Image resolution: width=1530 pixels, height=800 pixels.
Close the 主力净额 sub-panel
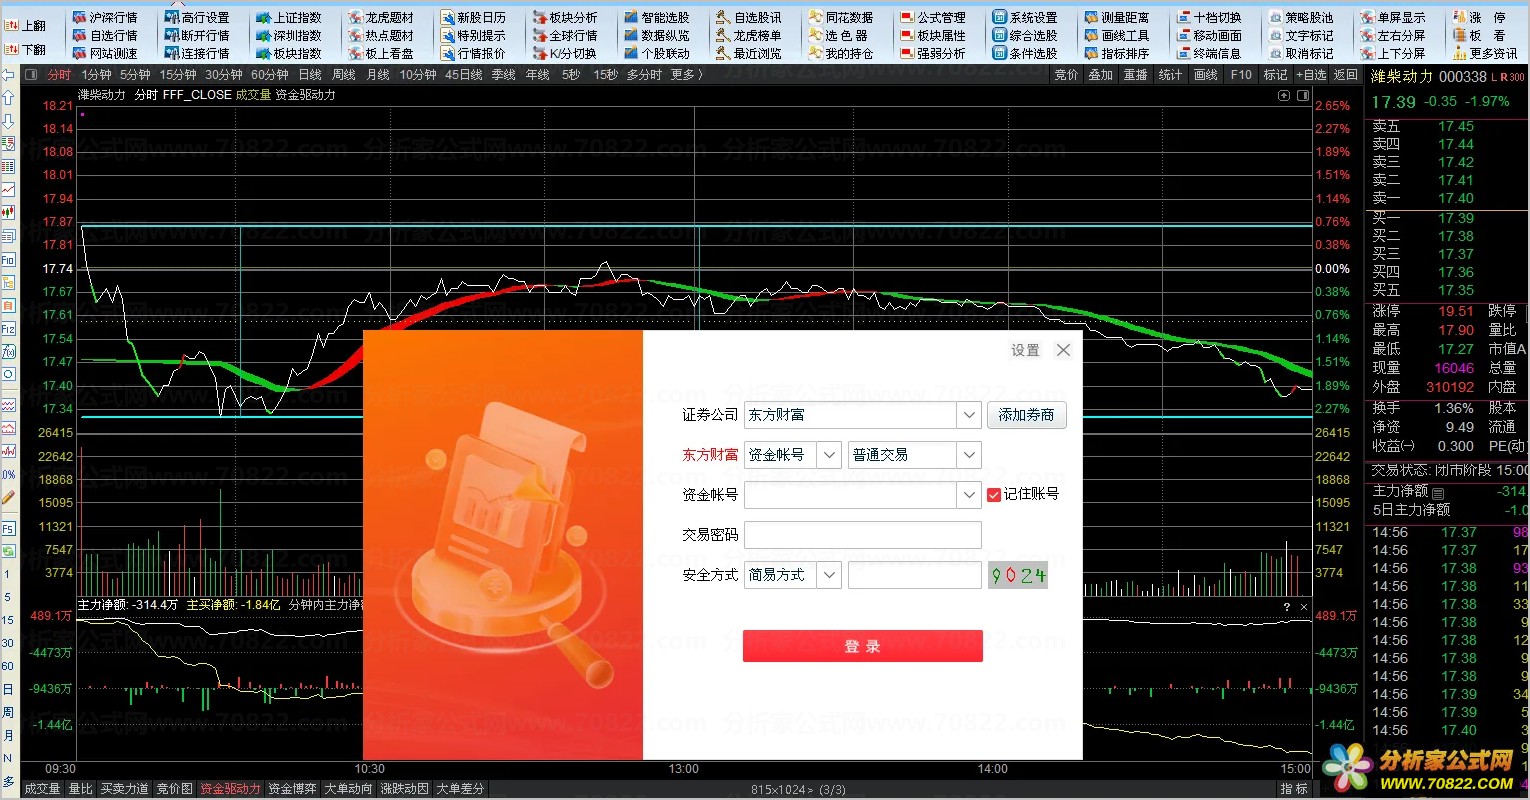[x=1303, y=606]
